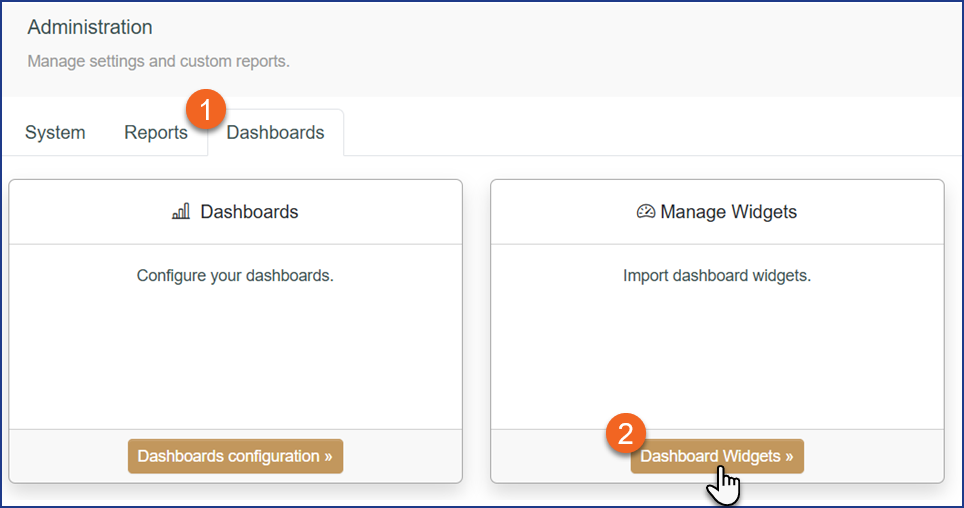Click the 'Configure your dashboards.' description
The image size is (964, 508).
click(x=235, y=275)
